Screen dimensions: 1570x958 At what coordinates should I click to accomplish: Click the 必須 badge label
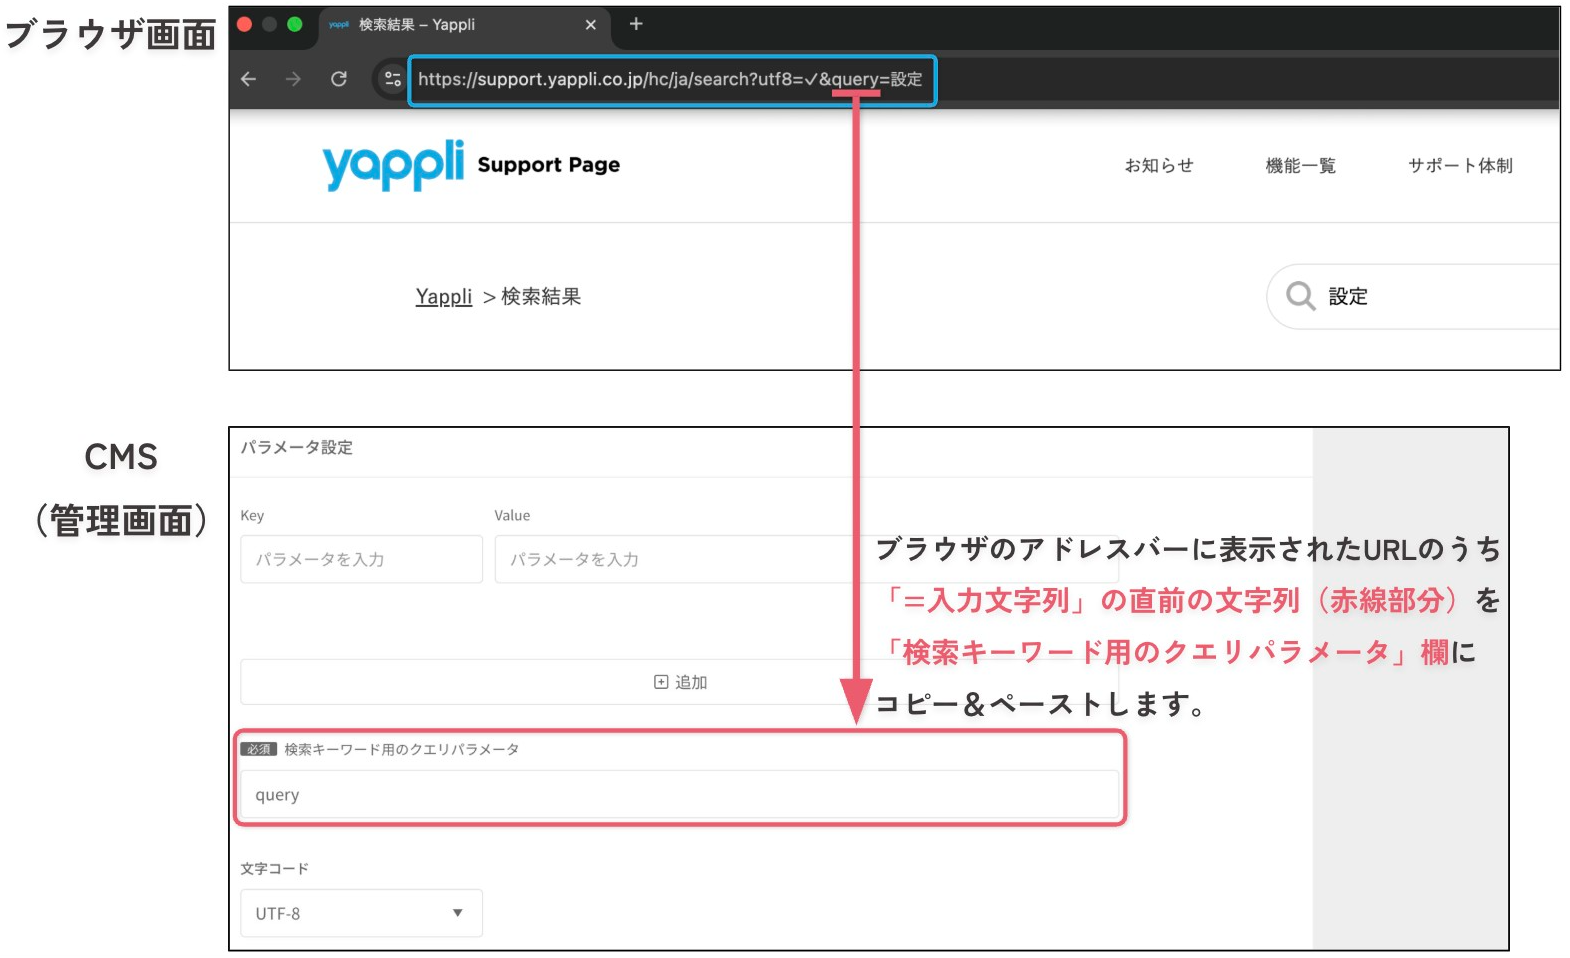[x=259, y=749]
